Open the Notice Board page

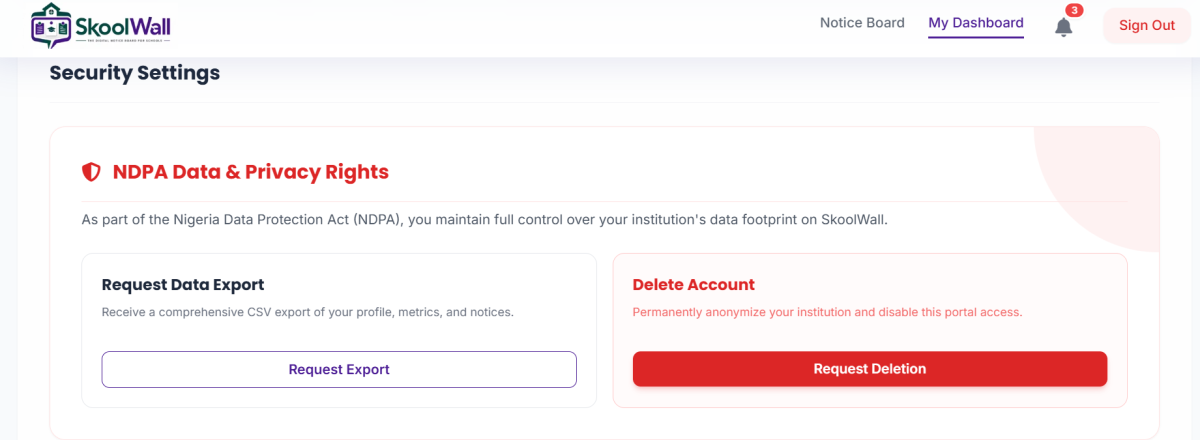(862, 23)
